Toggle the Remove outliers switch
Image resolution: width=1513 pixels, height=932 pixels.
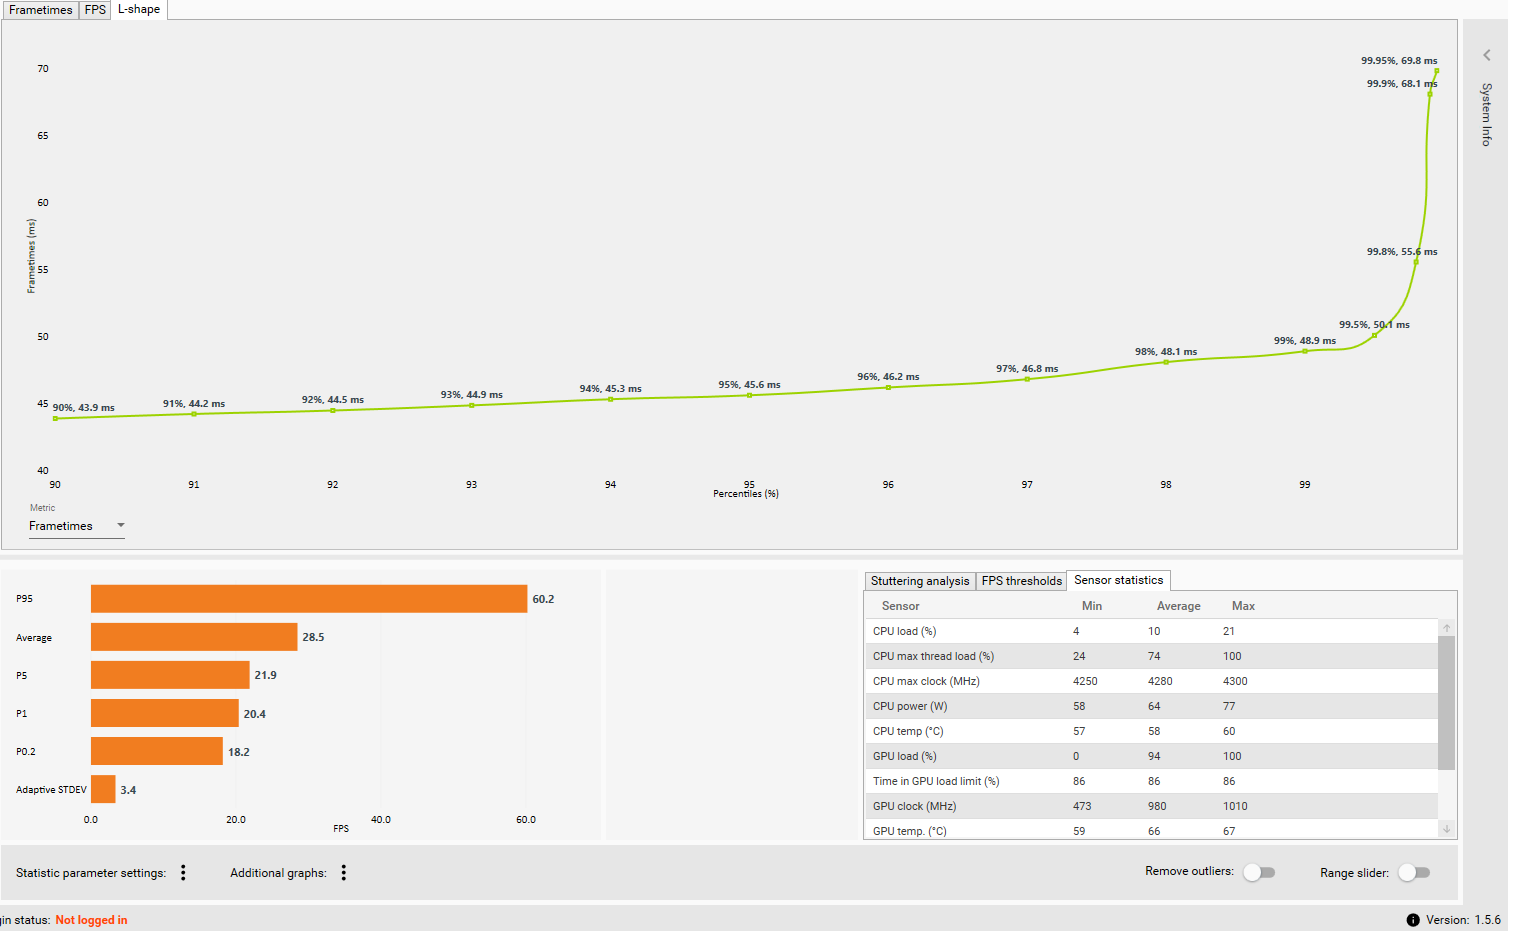pos(1259,872)
